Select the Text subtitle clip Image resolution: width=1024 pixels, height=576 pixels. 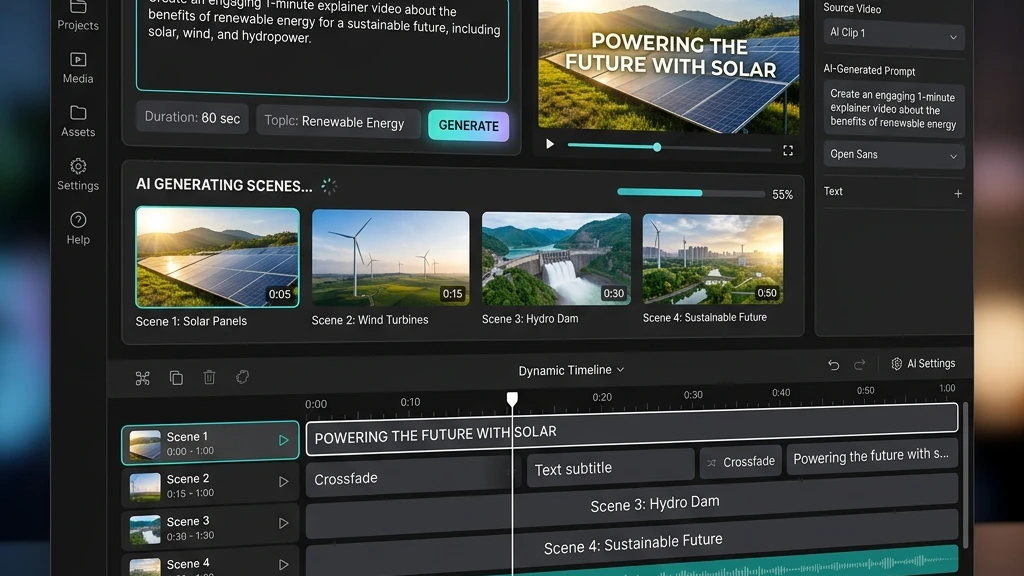611,468
